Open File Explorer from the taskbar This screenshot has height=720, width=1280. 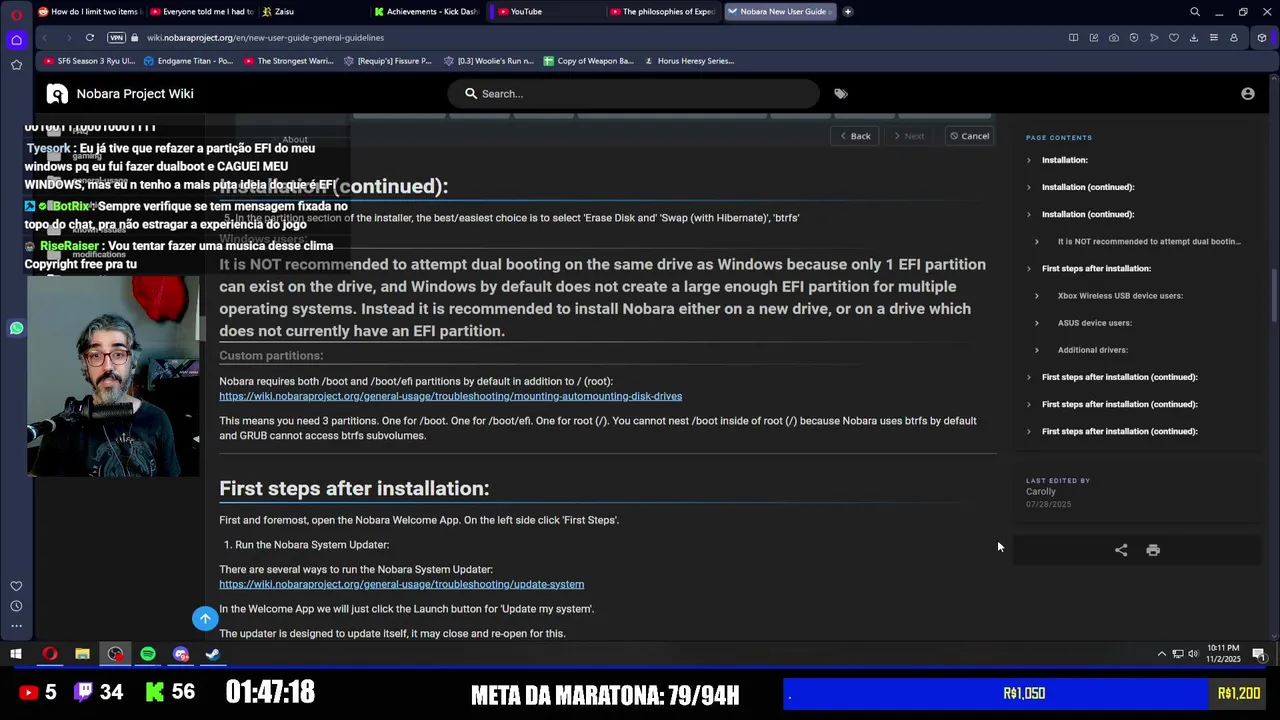tap(82, 655)
